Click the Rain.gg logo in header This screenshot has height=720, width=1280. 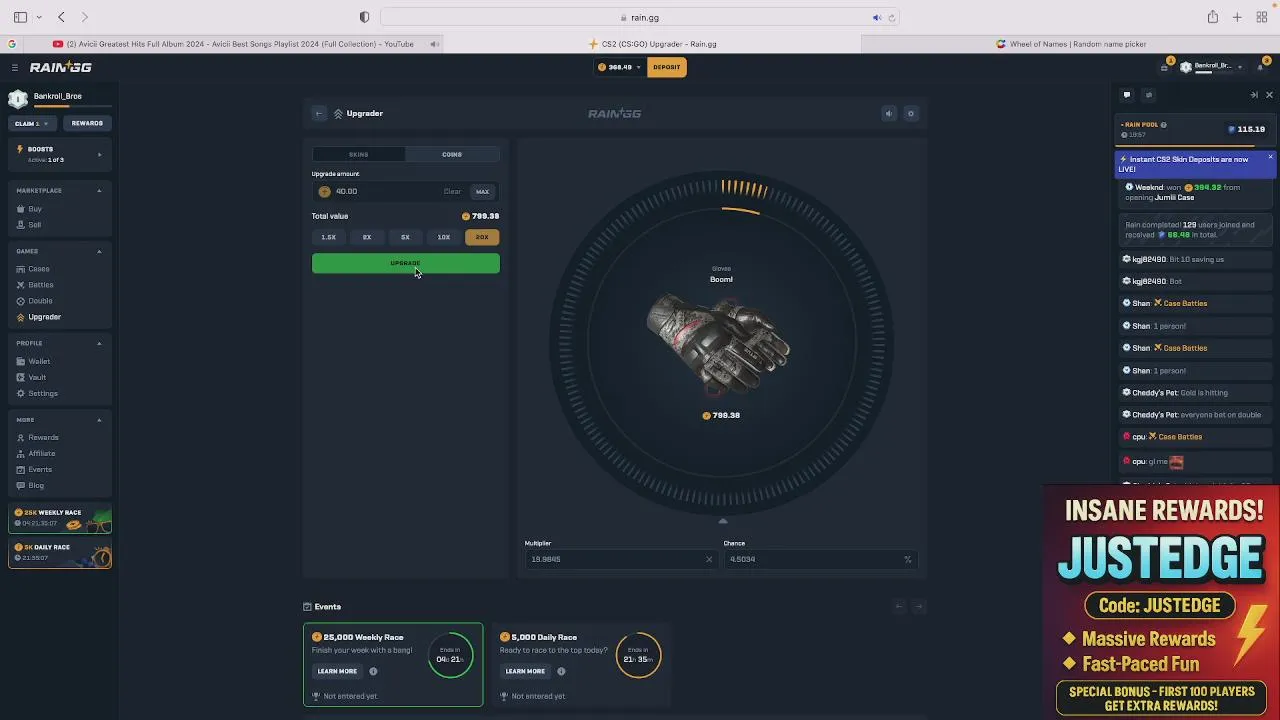(x=60, y=67)
